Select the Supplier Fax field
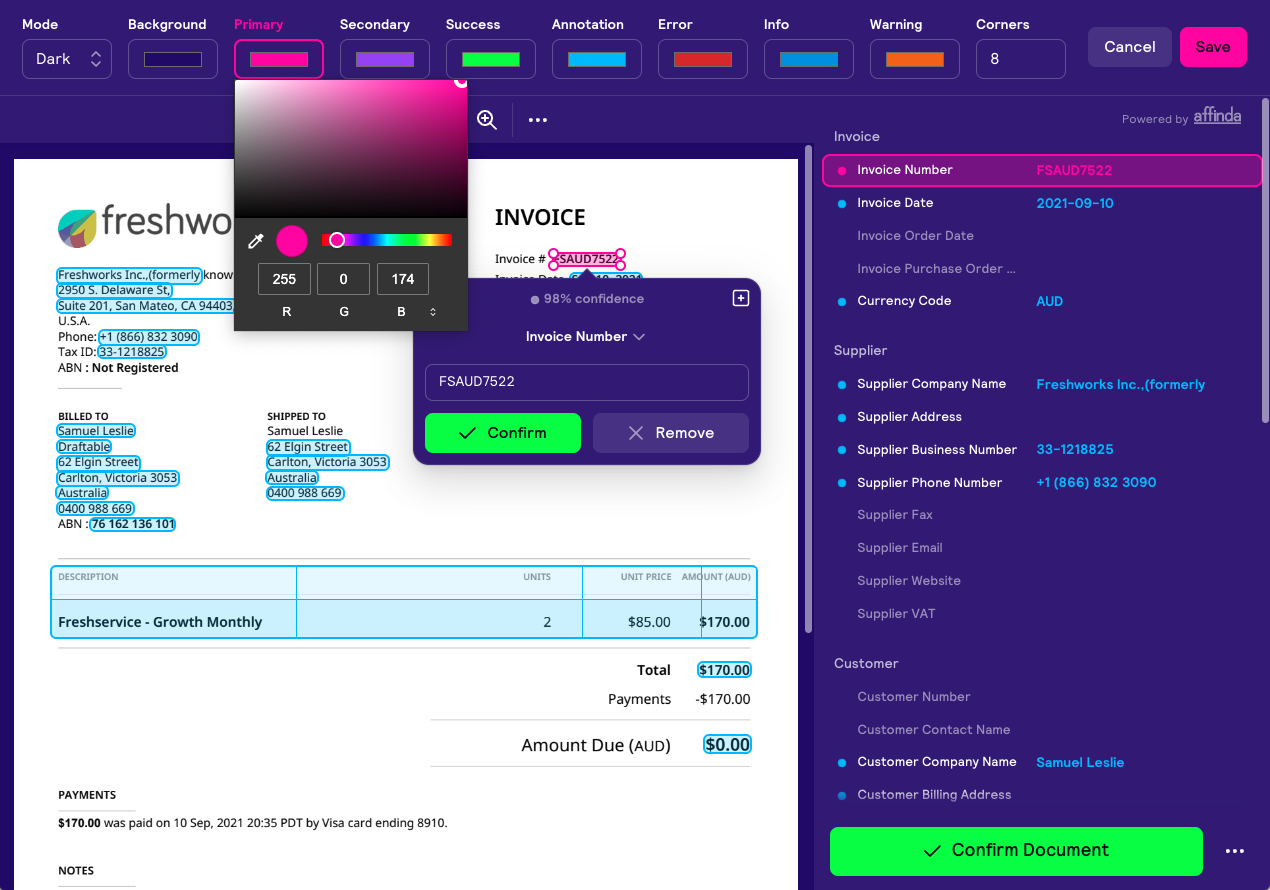Screen dimensions: 1270x890 (x=1042, y=515)
